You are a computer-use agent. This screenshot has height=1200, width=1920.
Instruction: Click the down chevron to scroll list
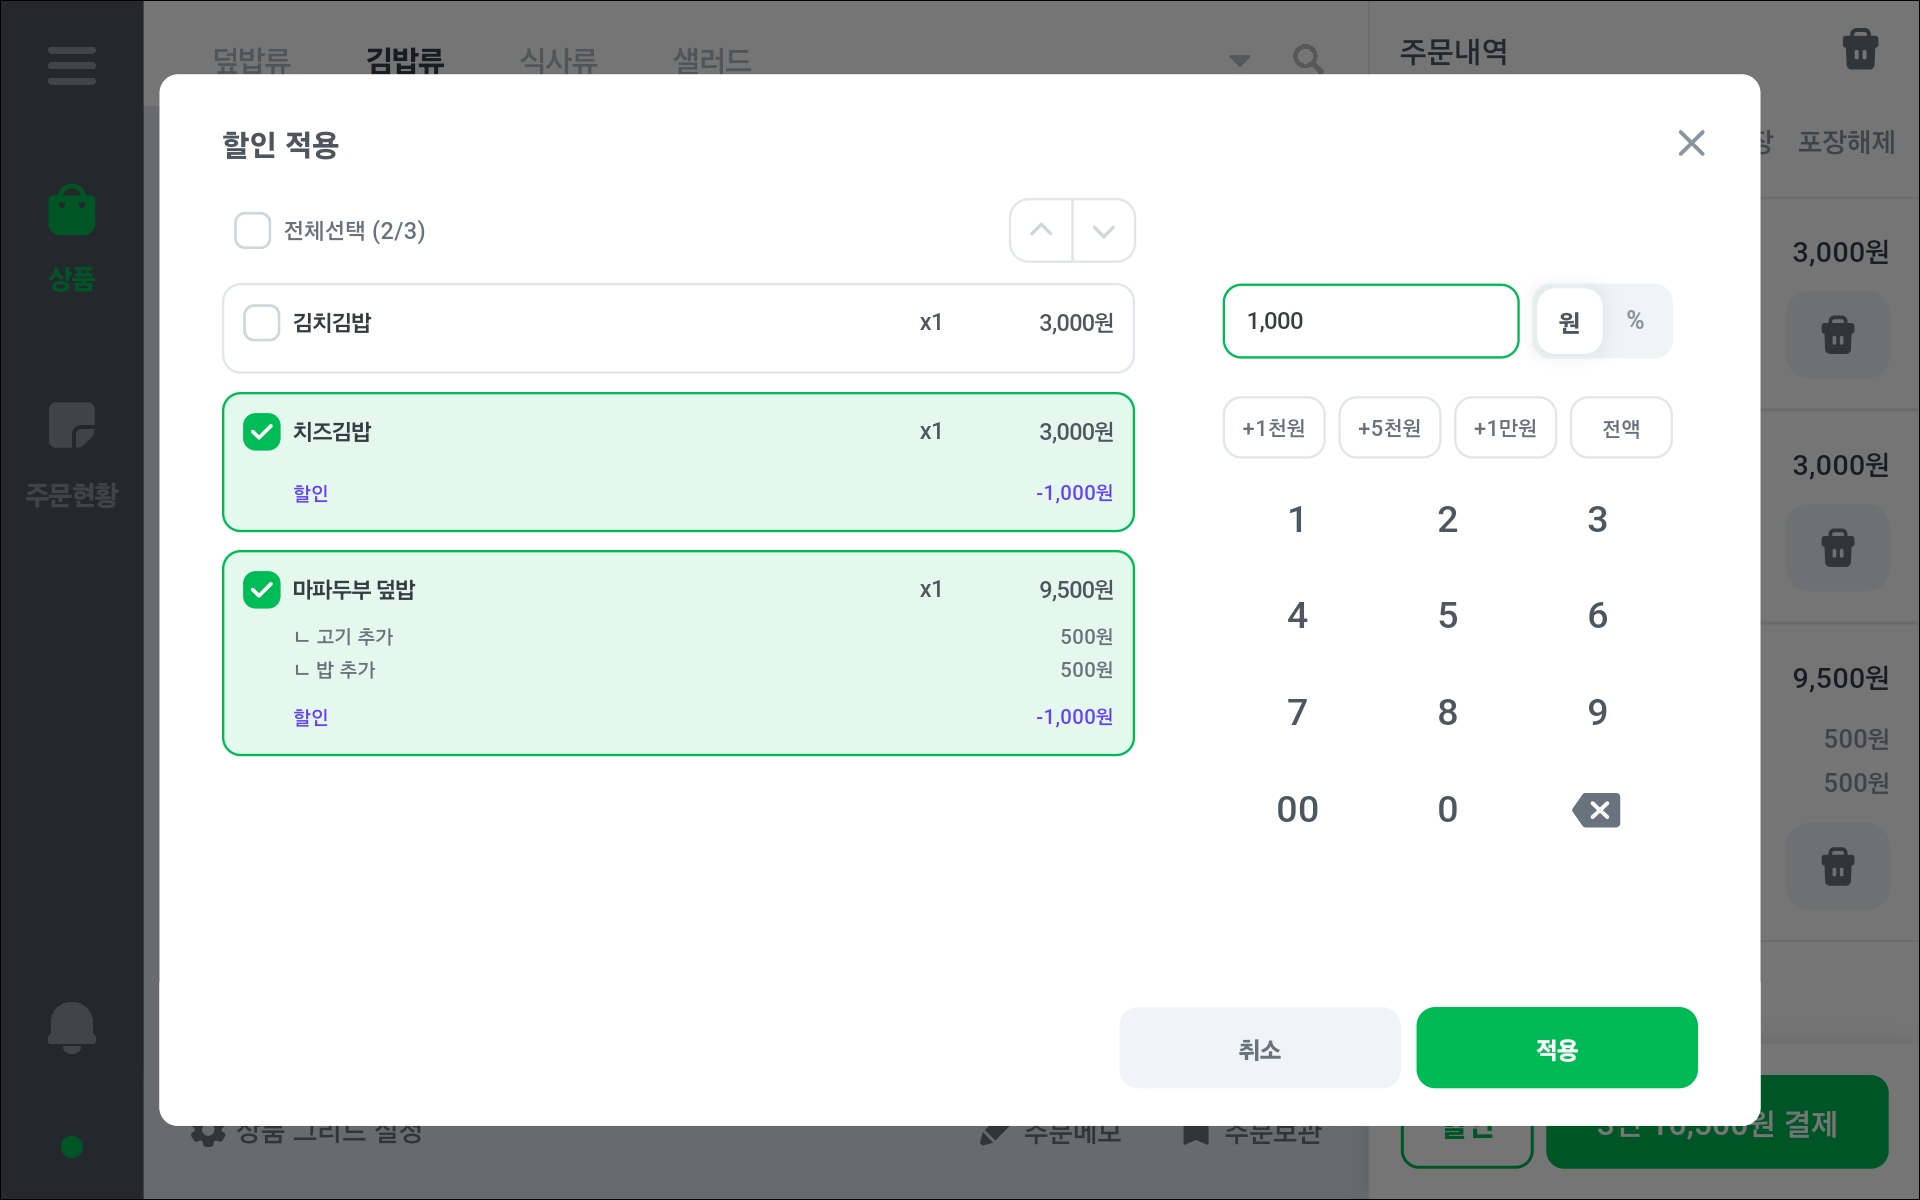[1103, 231]
